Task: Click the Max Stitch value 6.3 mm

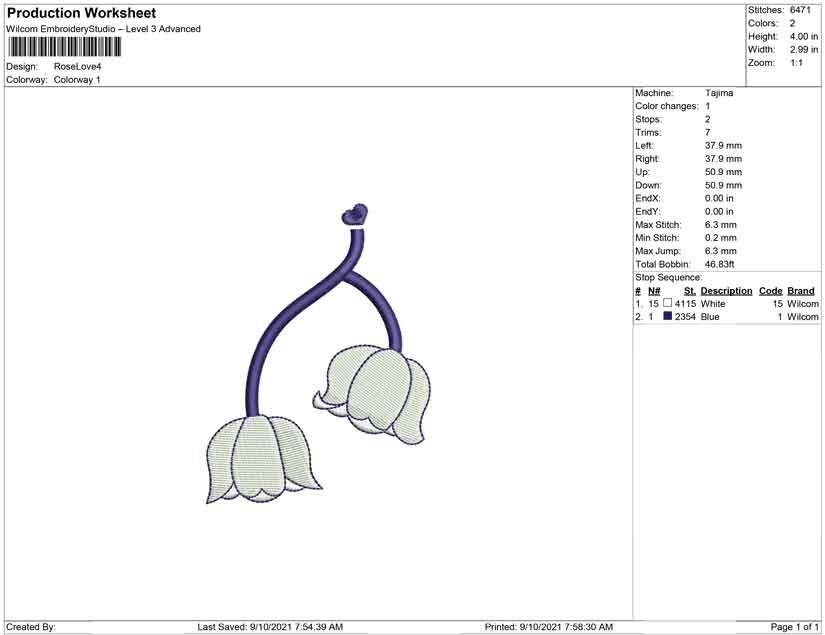Action: point(721,225)
